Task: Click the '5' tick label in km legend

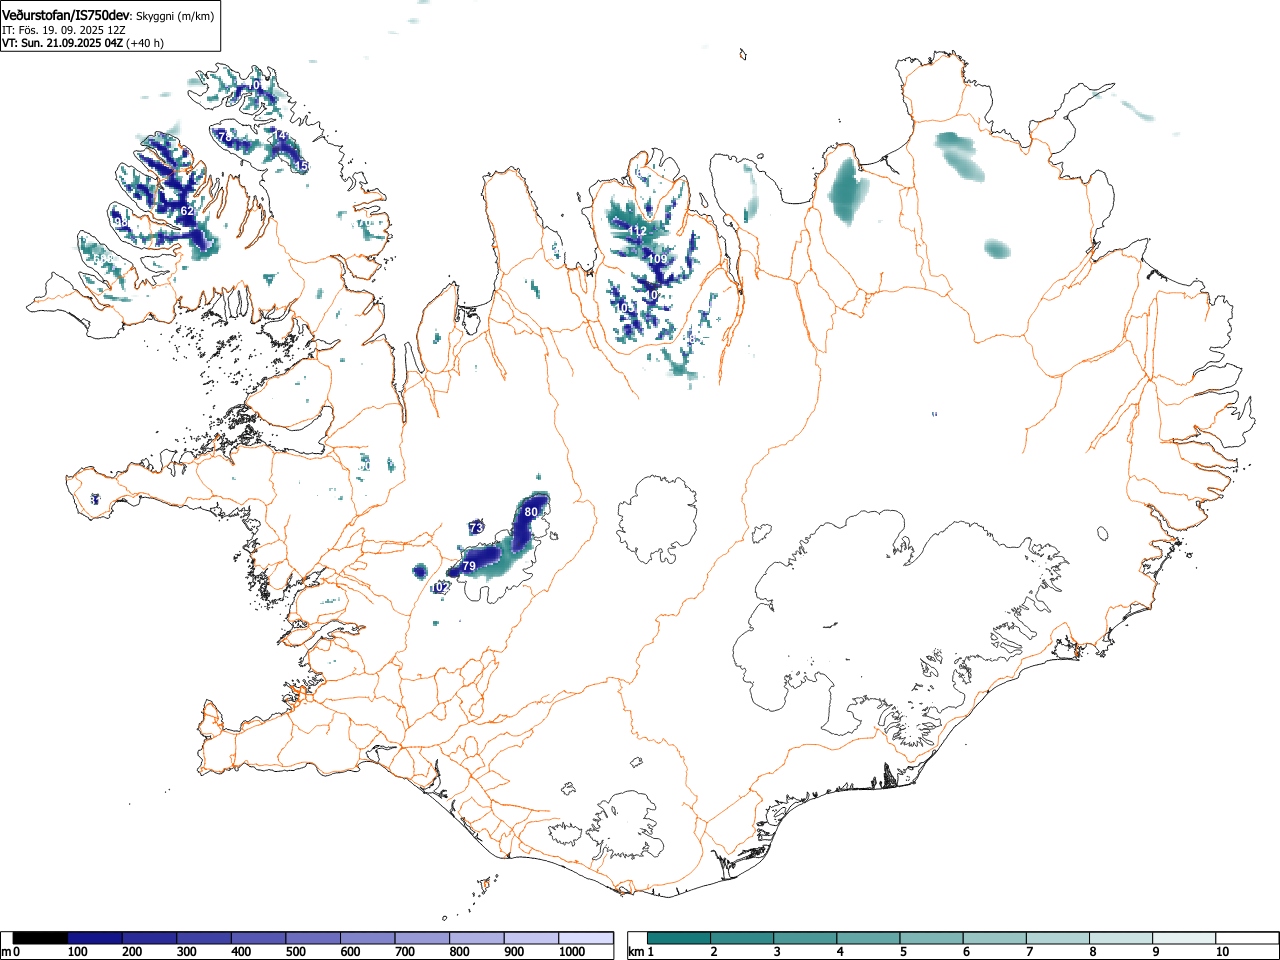Action: click(903, 952)
